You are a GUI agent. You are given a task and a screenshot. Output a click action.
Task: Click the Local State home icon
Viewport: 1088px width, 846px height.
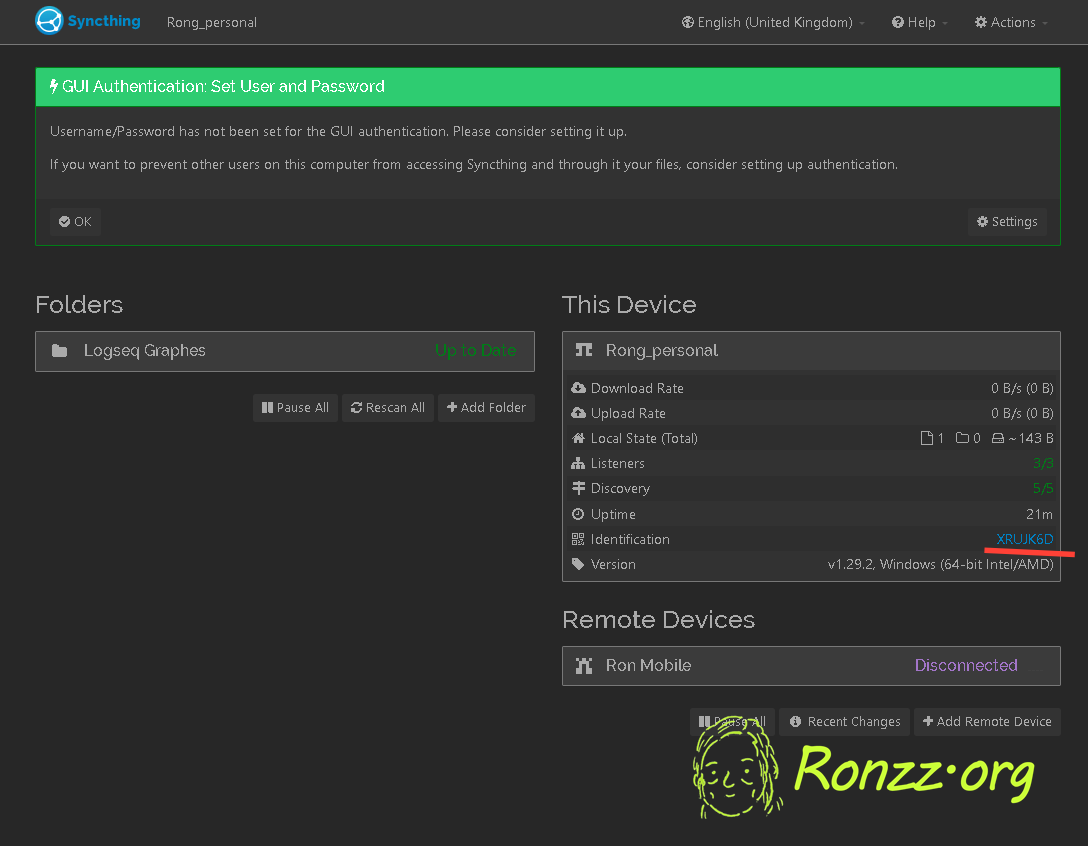(578, 438)
